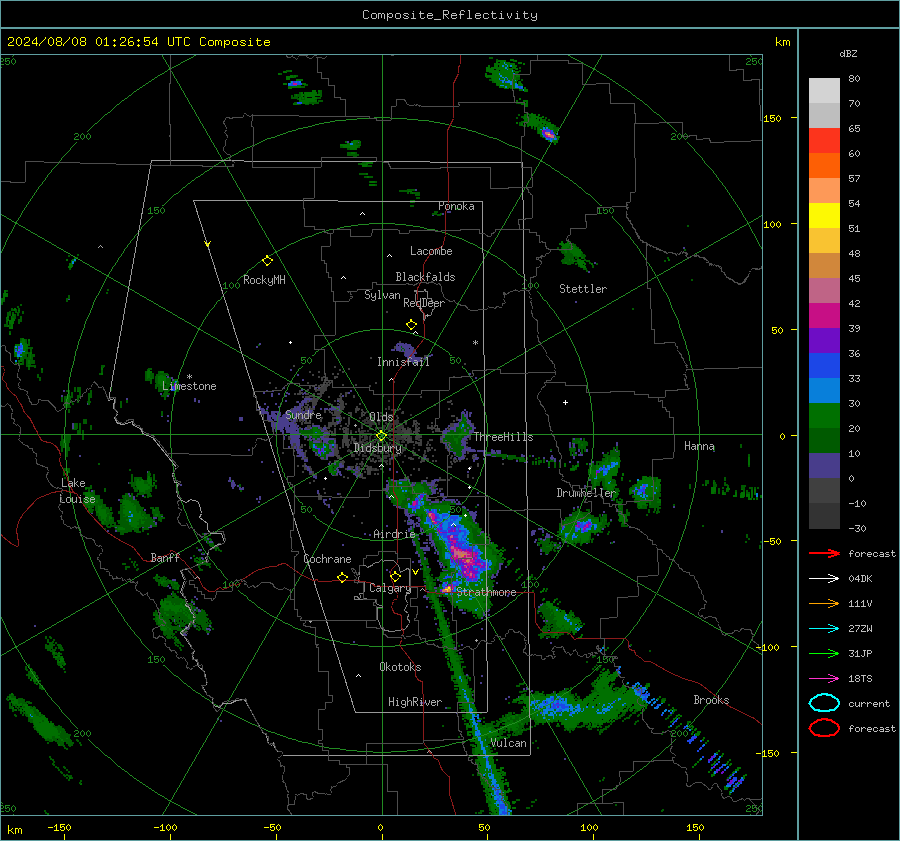Click the green 31JP arrow legend icon
This screenshot has height=841, width=900.
pyautogui.click(x=824, y=653)
